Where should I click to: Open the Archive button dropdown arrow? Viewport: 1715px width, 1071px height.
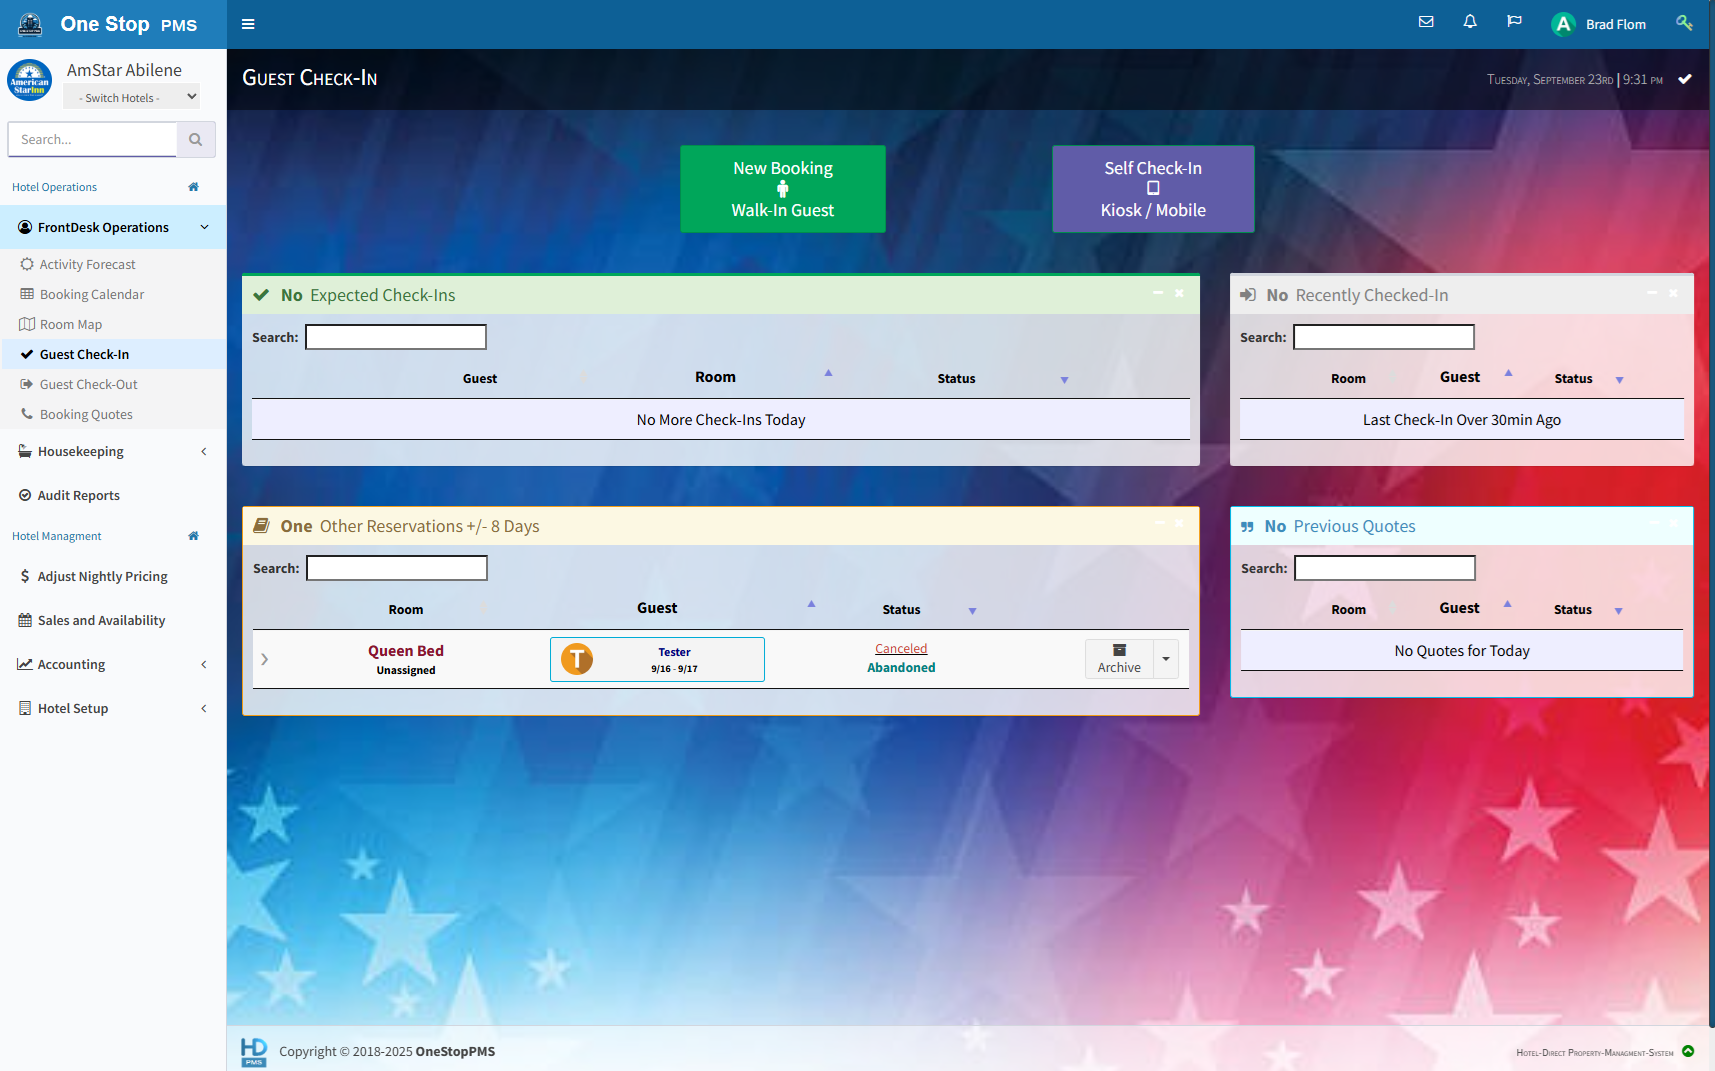tap(1166, 659)
